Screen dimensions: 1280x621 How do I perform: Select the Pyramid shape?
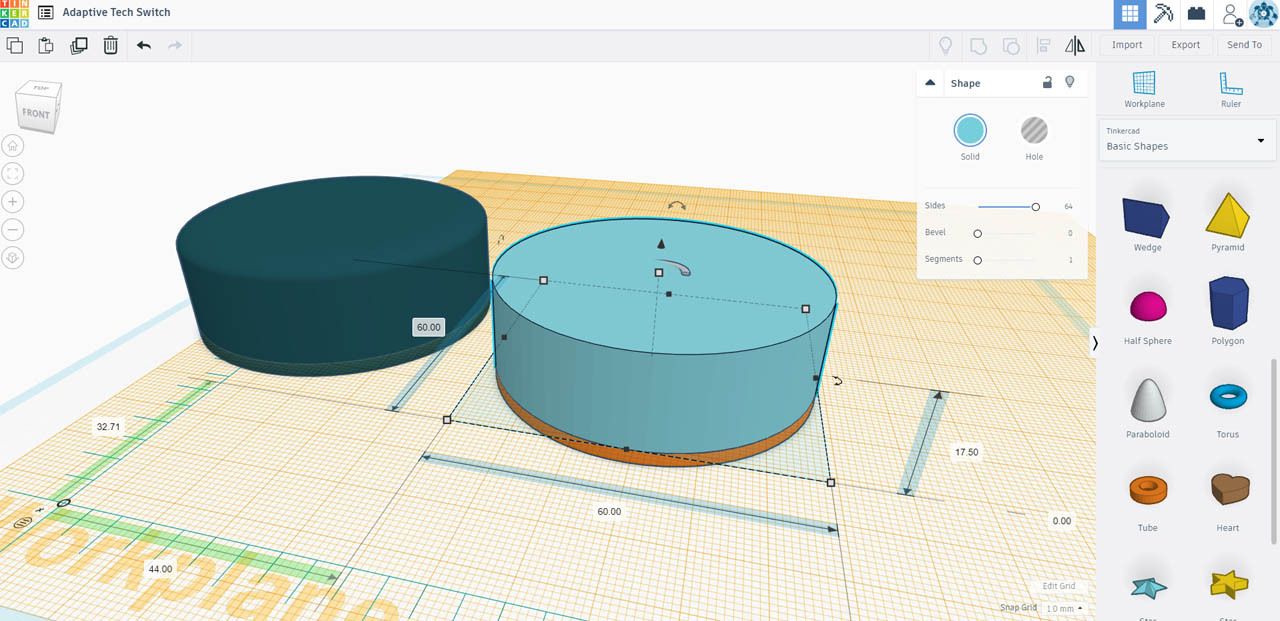pyautogui.click(x=1228, y=215)
